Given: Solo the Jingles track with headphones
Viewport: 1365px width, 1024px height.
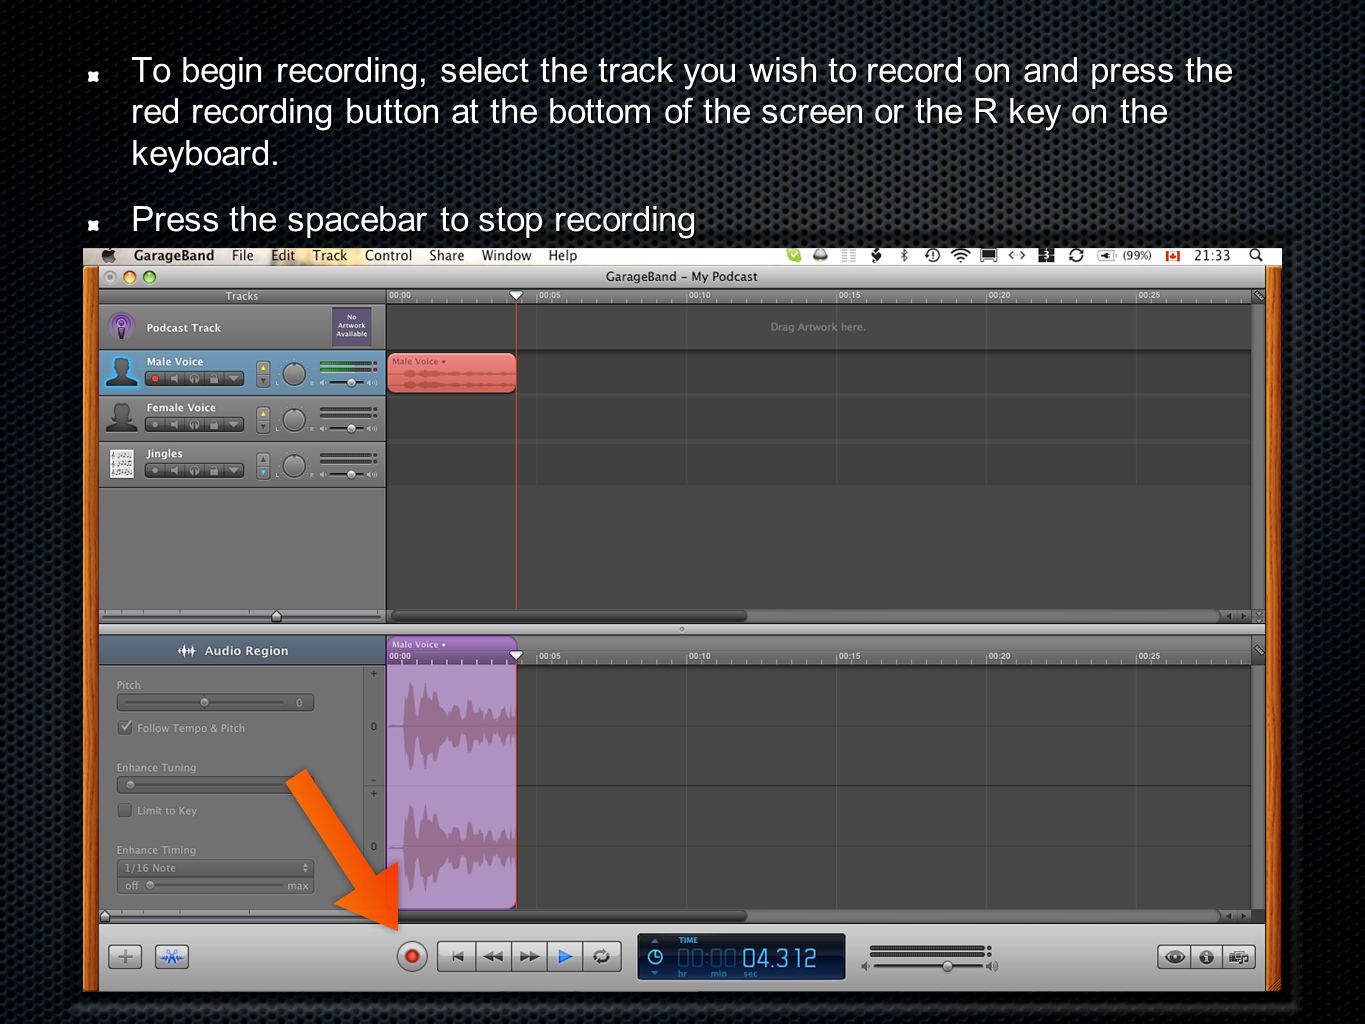Looking at the screenshot, I should [194, 471].
